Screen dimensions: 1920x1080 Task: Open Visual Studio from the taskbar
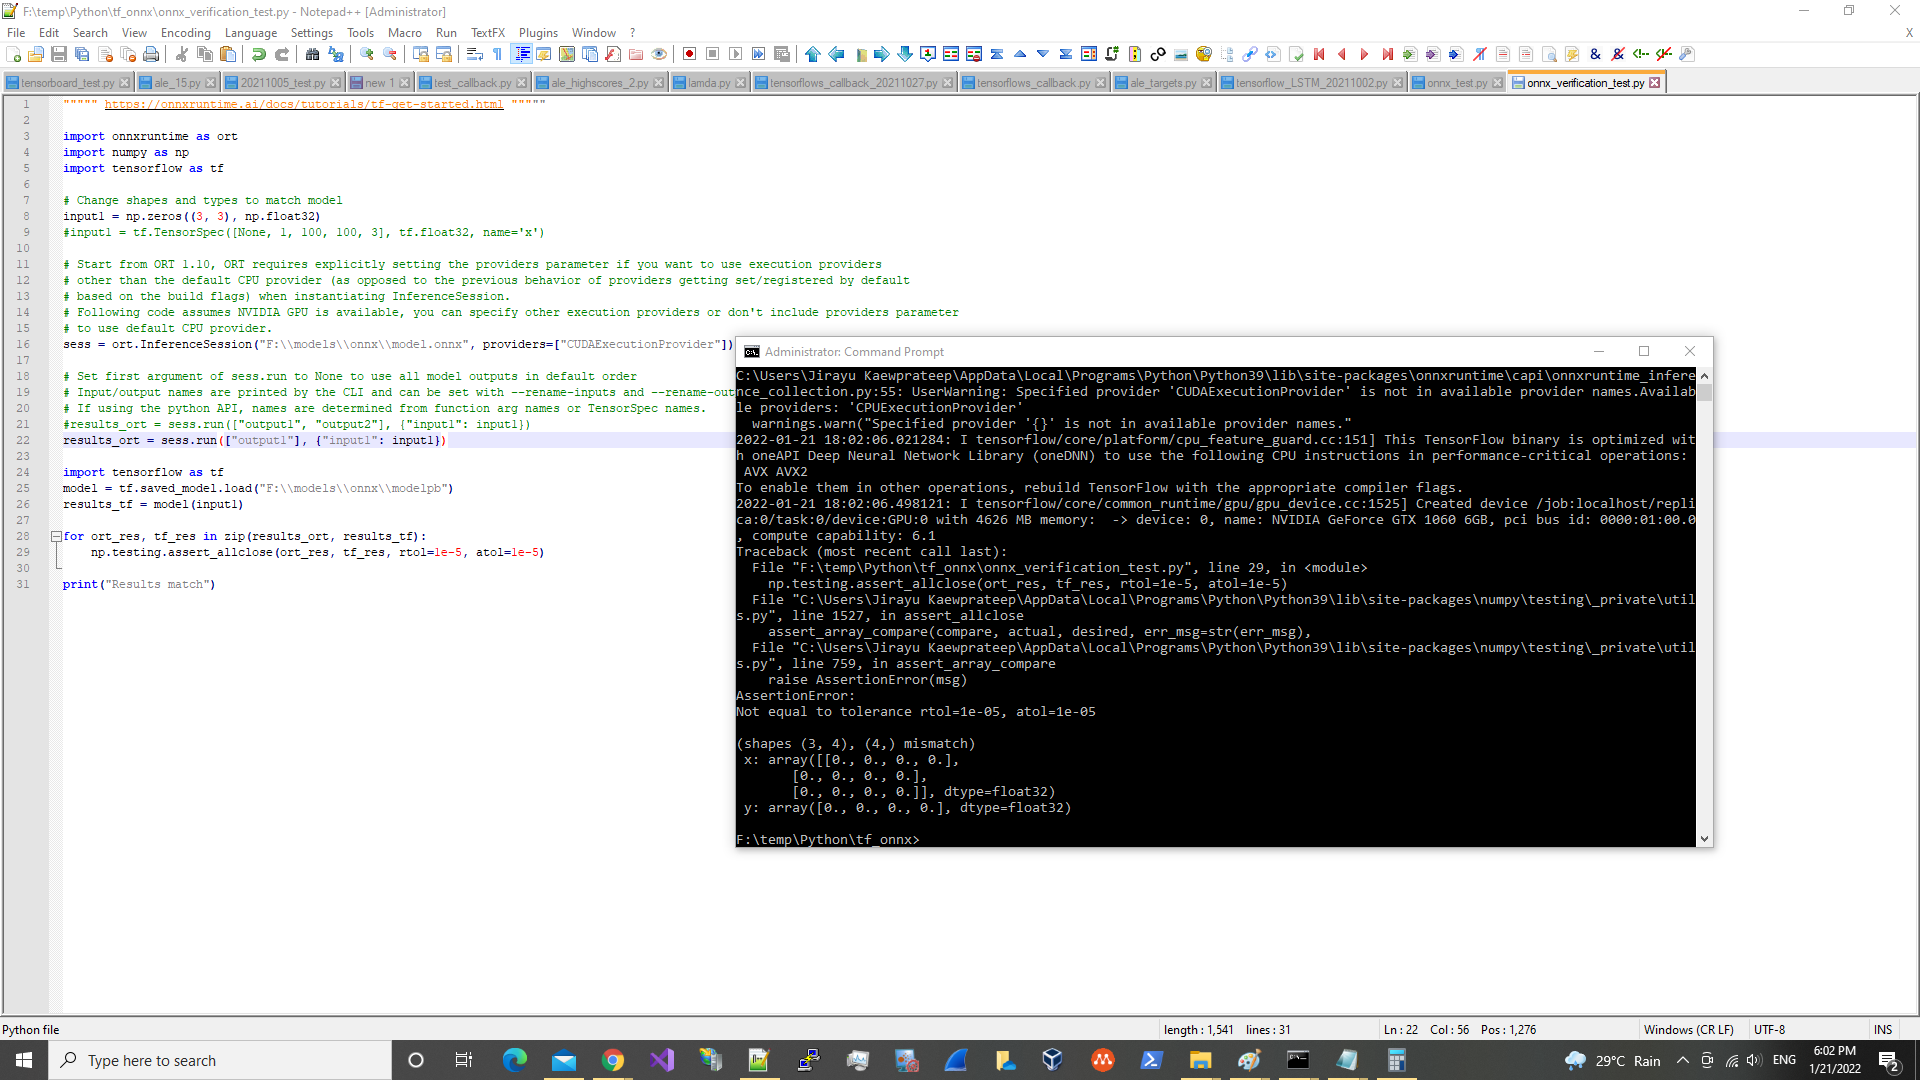click(x=662, y=1060)
